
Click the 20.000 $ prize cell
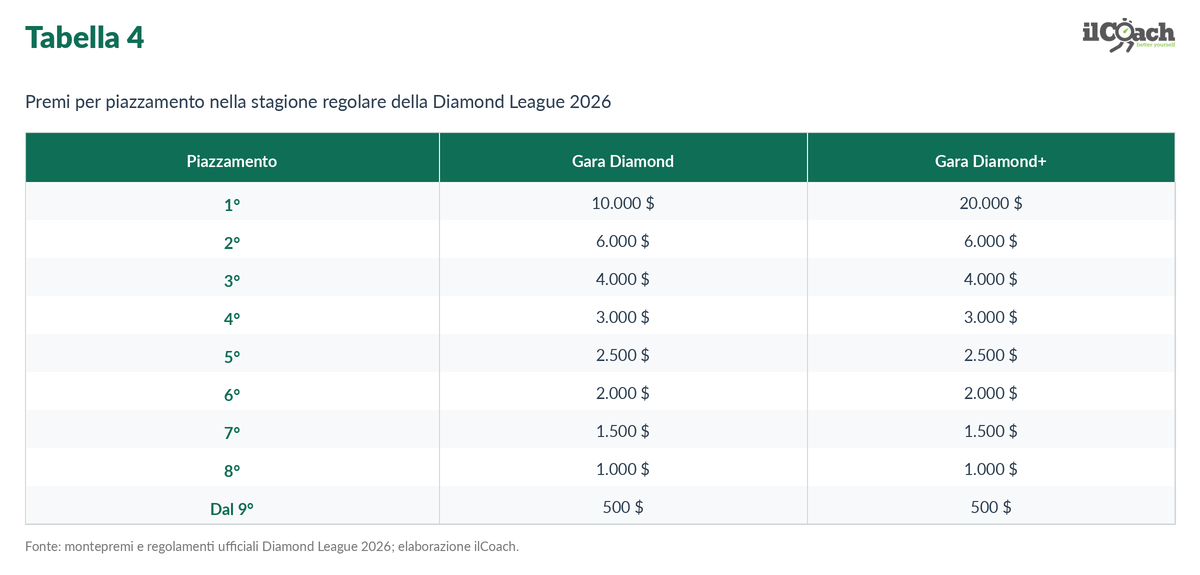991,203
